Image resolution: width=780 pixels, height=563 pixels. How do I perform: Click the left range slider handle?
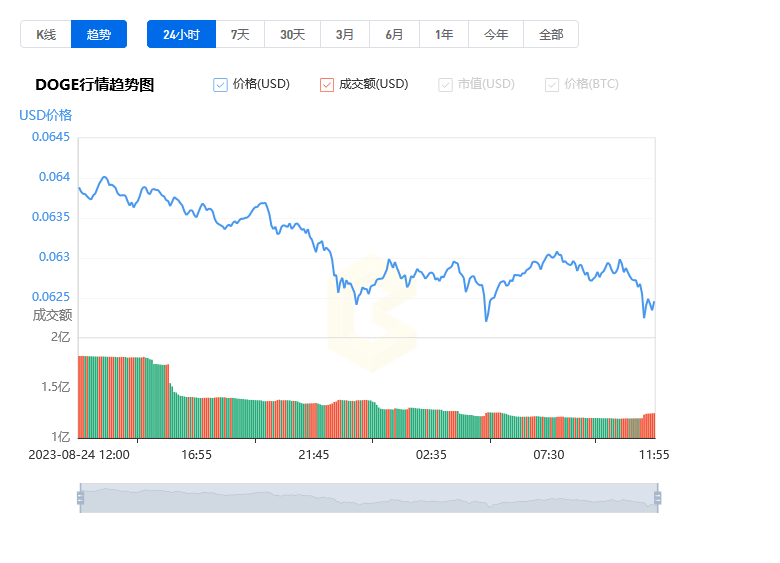81,498
